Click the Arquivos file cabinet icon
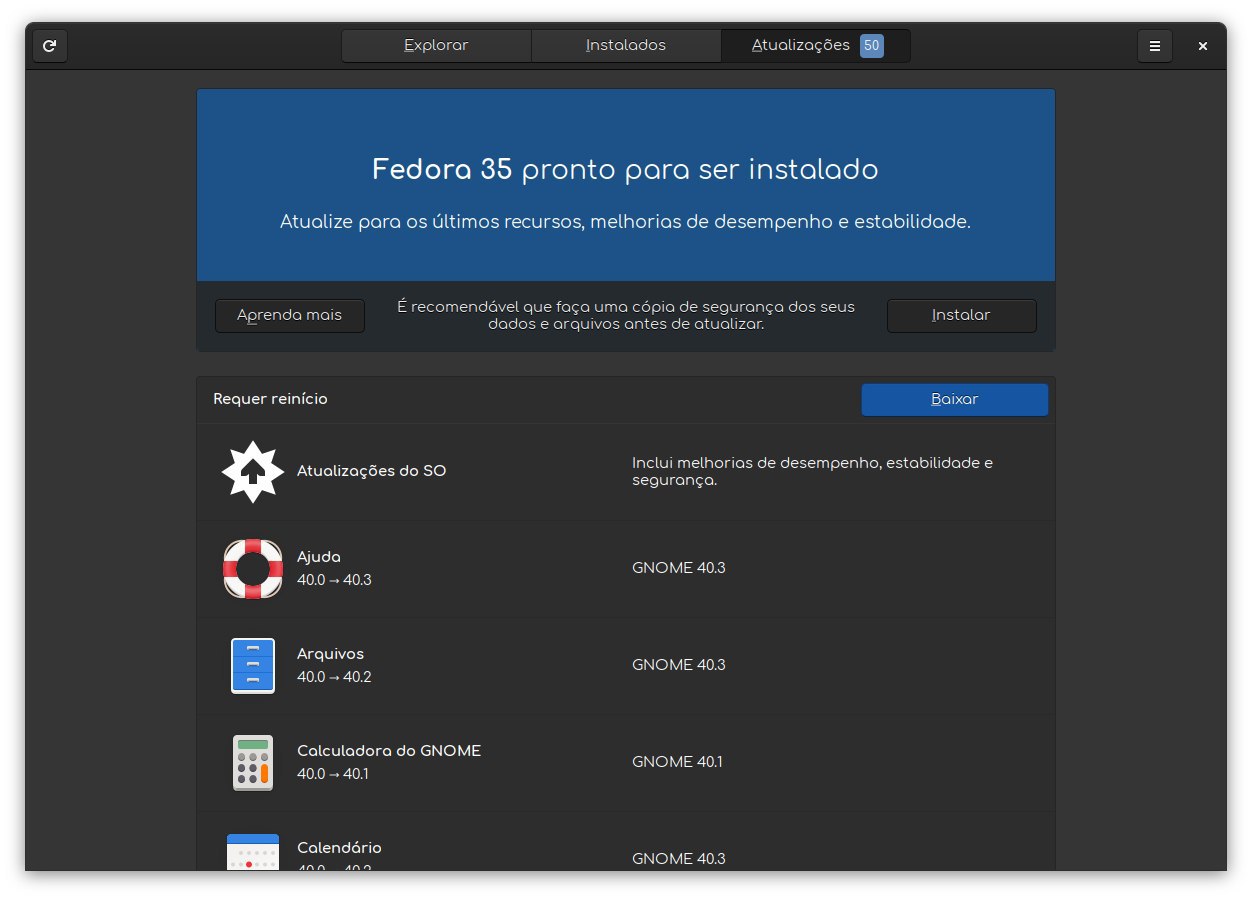 (253, 665)
